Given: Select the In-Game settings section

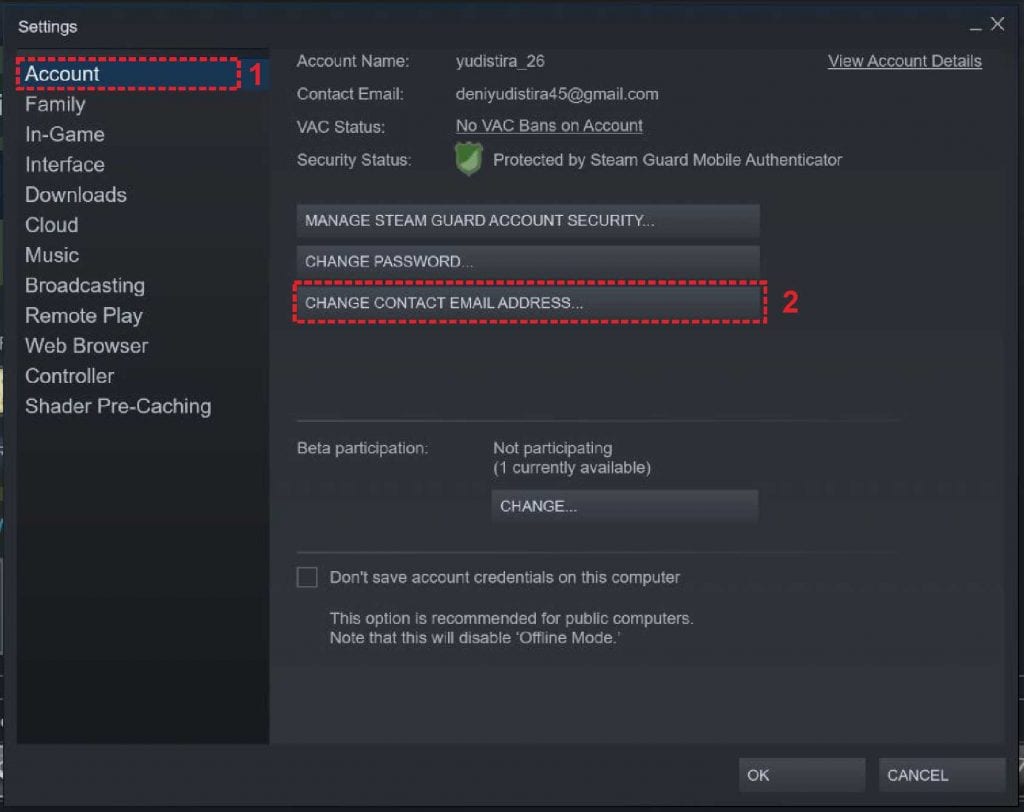Looking at the screenshot, I should (66, 134).
